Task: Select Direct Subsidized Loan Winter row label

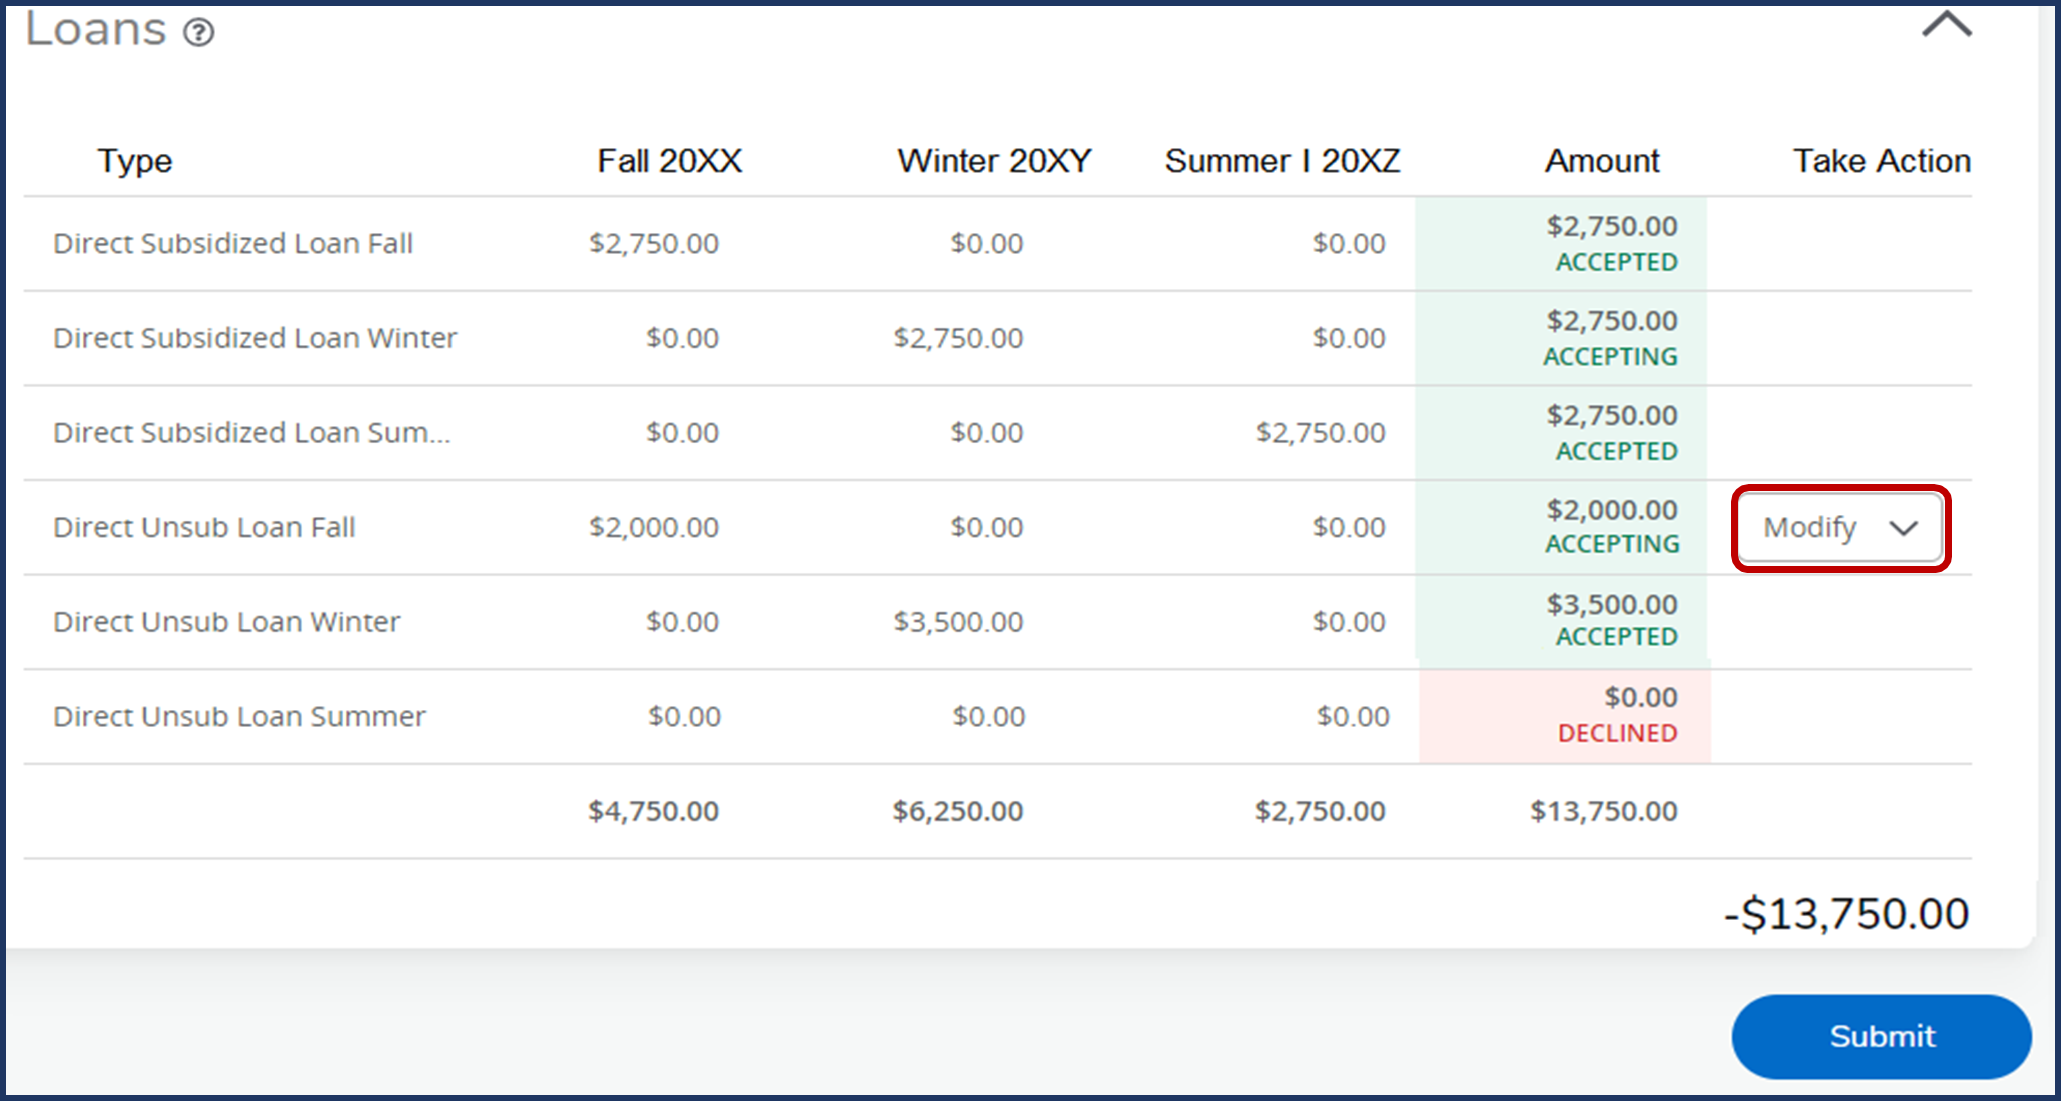Action: point(255,338)
